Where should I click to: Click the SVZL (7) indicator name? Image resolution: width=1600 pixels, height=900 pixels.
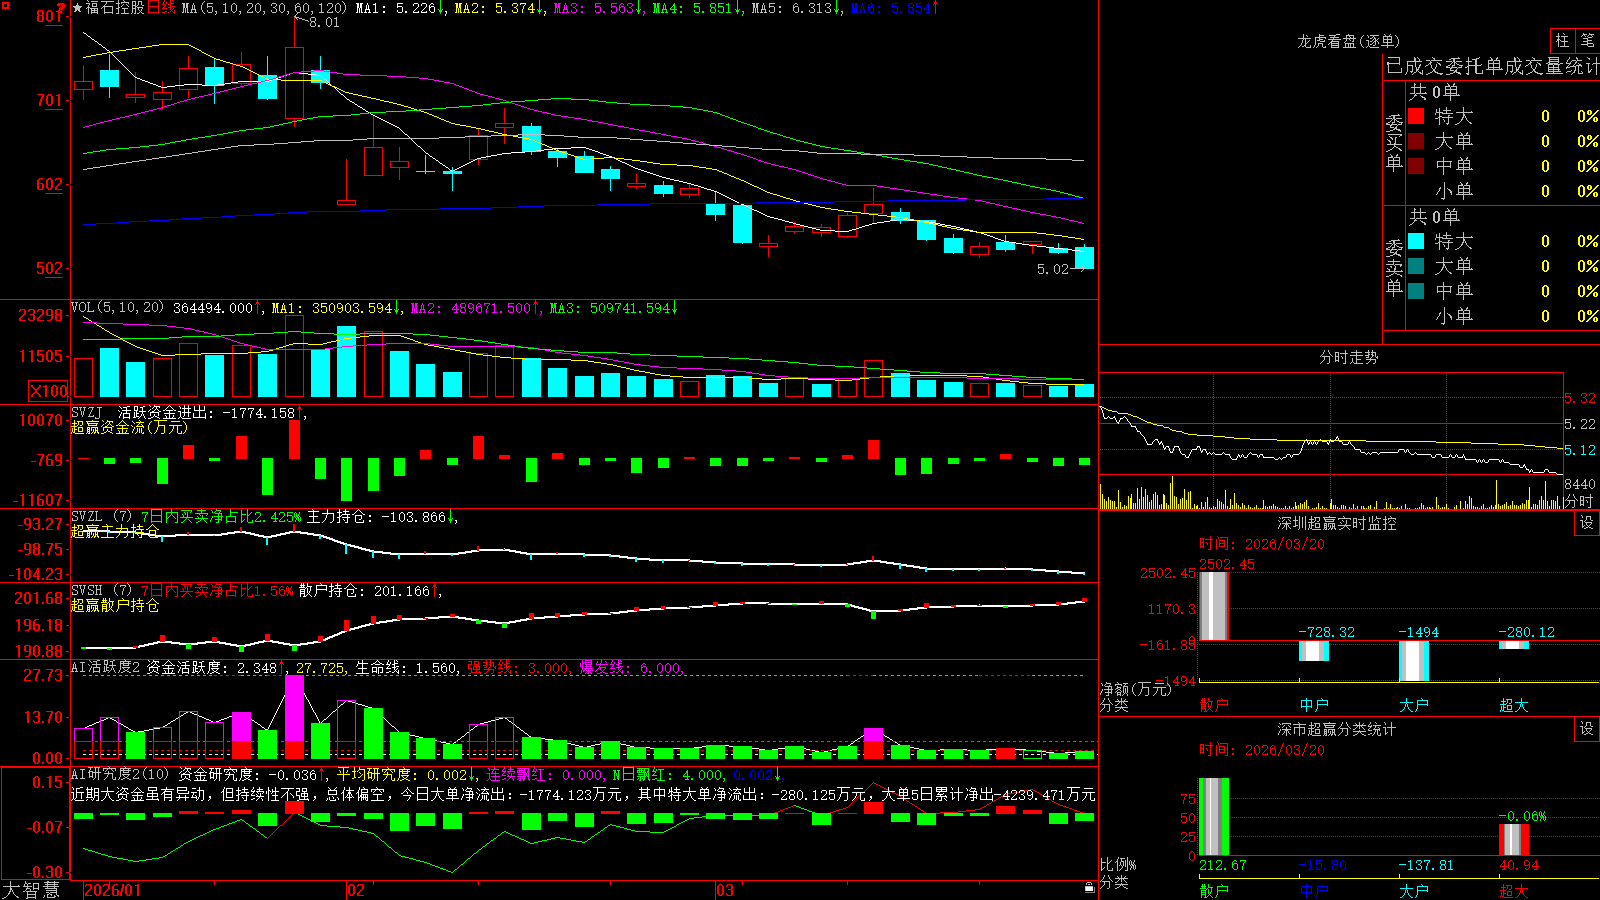click(102, 517)
